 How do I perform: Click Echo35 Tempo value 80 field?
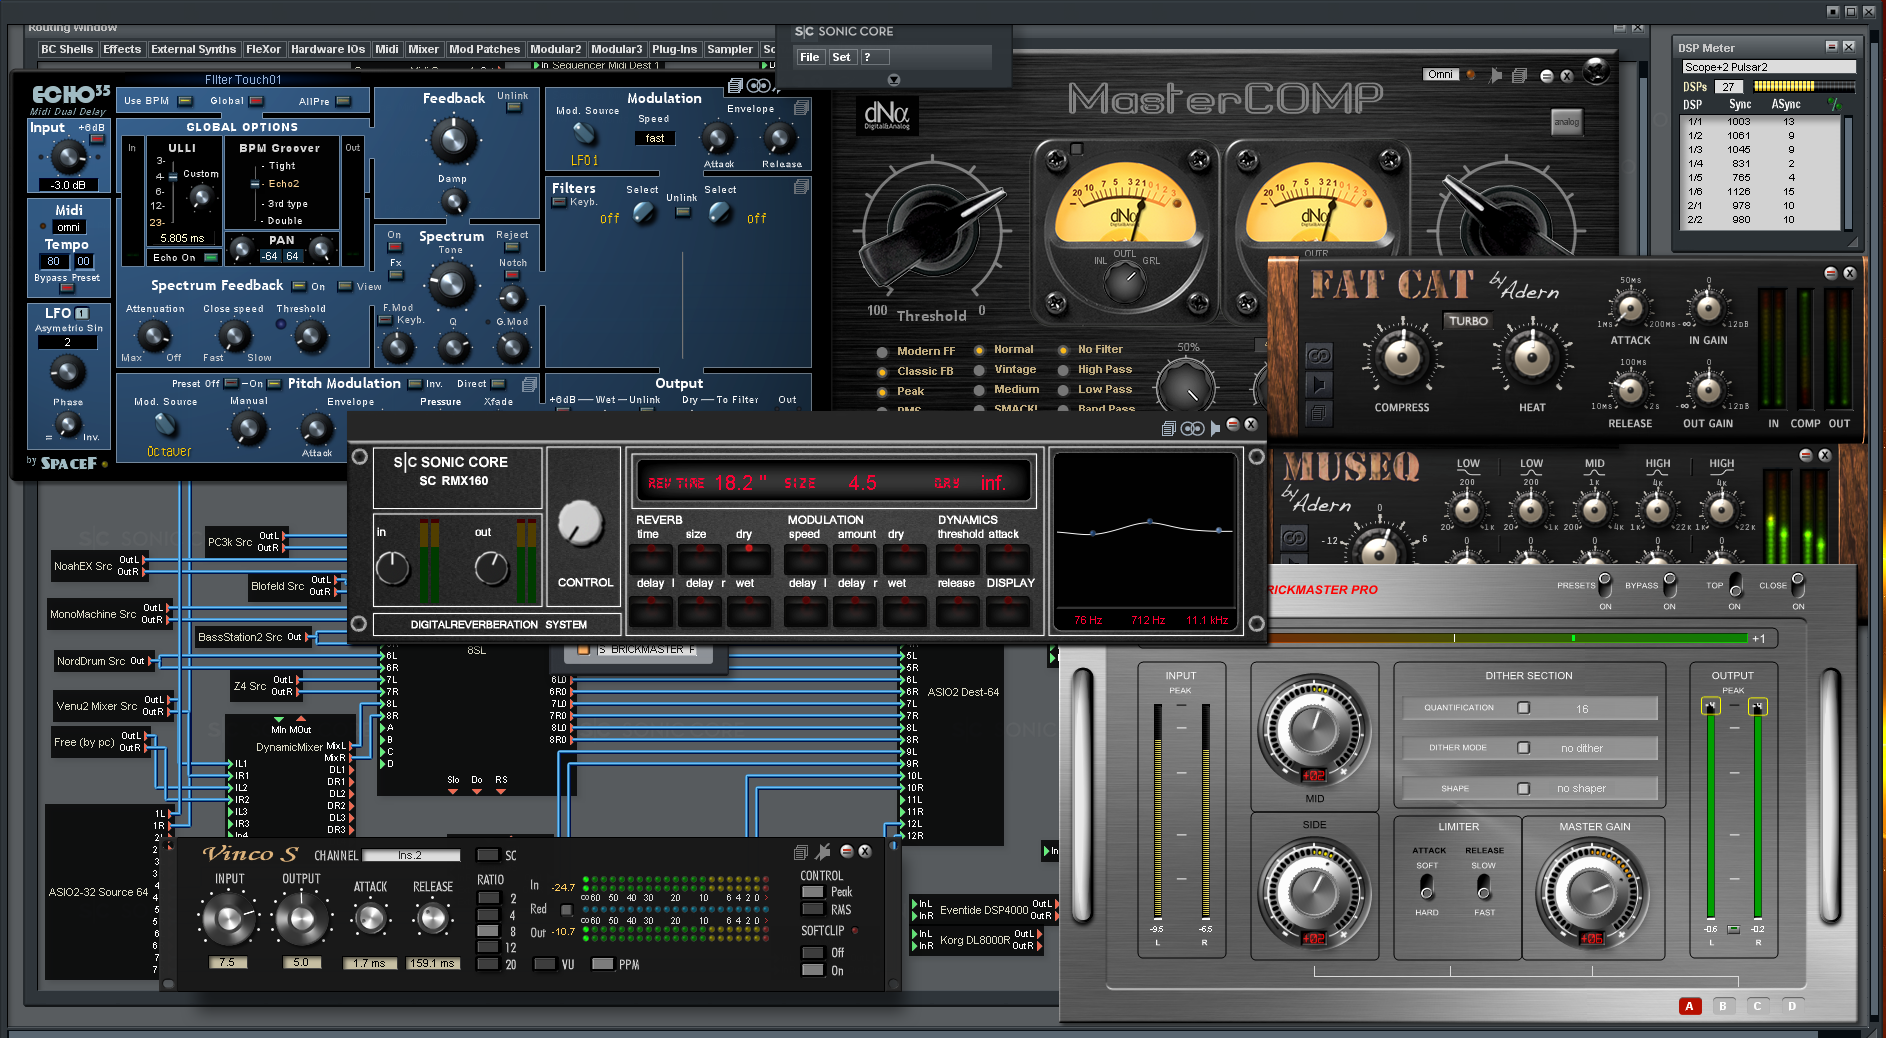pyautogui.click(x=54, y=261)
